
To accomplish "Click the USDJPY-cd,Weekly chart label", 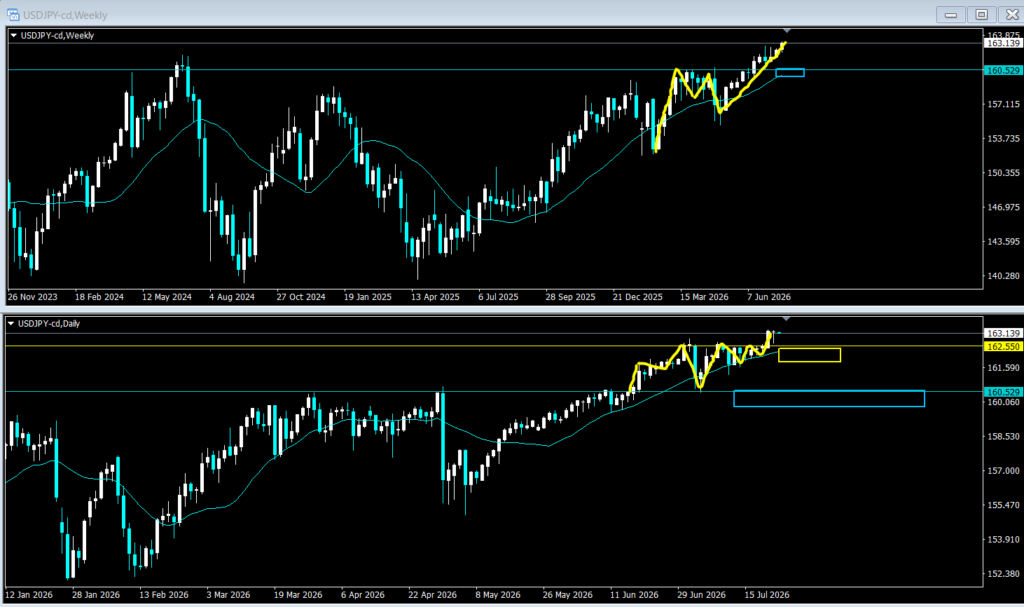I will coord(57,36).
